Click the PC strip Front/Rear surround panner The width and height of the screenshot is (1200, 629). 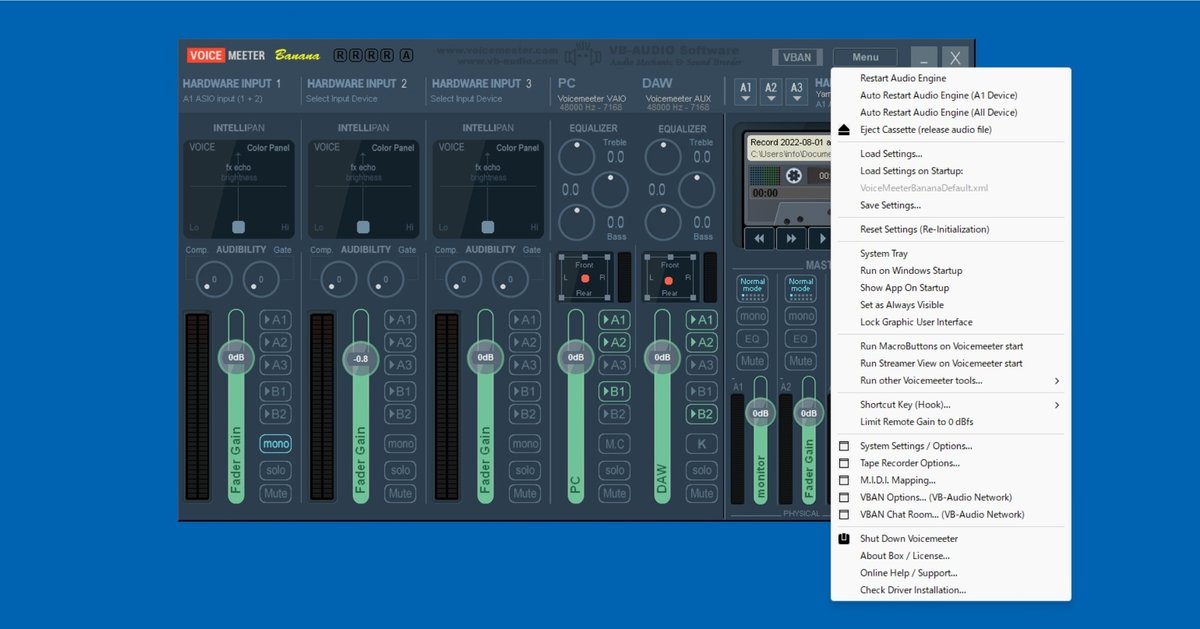point(584,276)
